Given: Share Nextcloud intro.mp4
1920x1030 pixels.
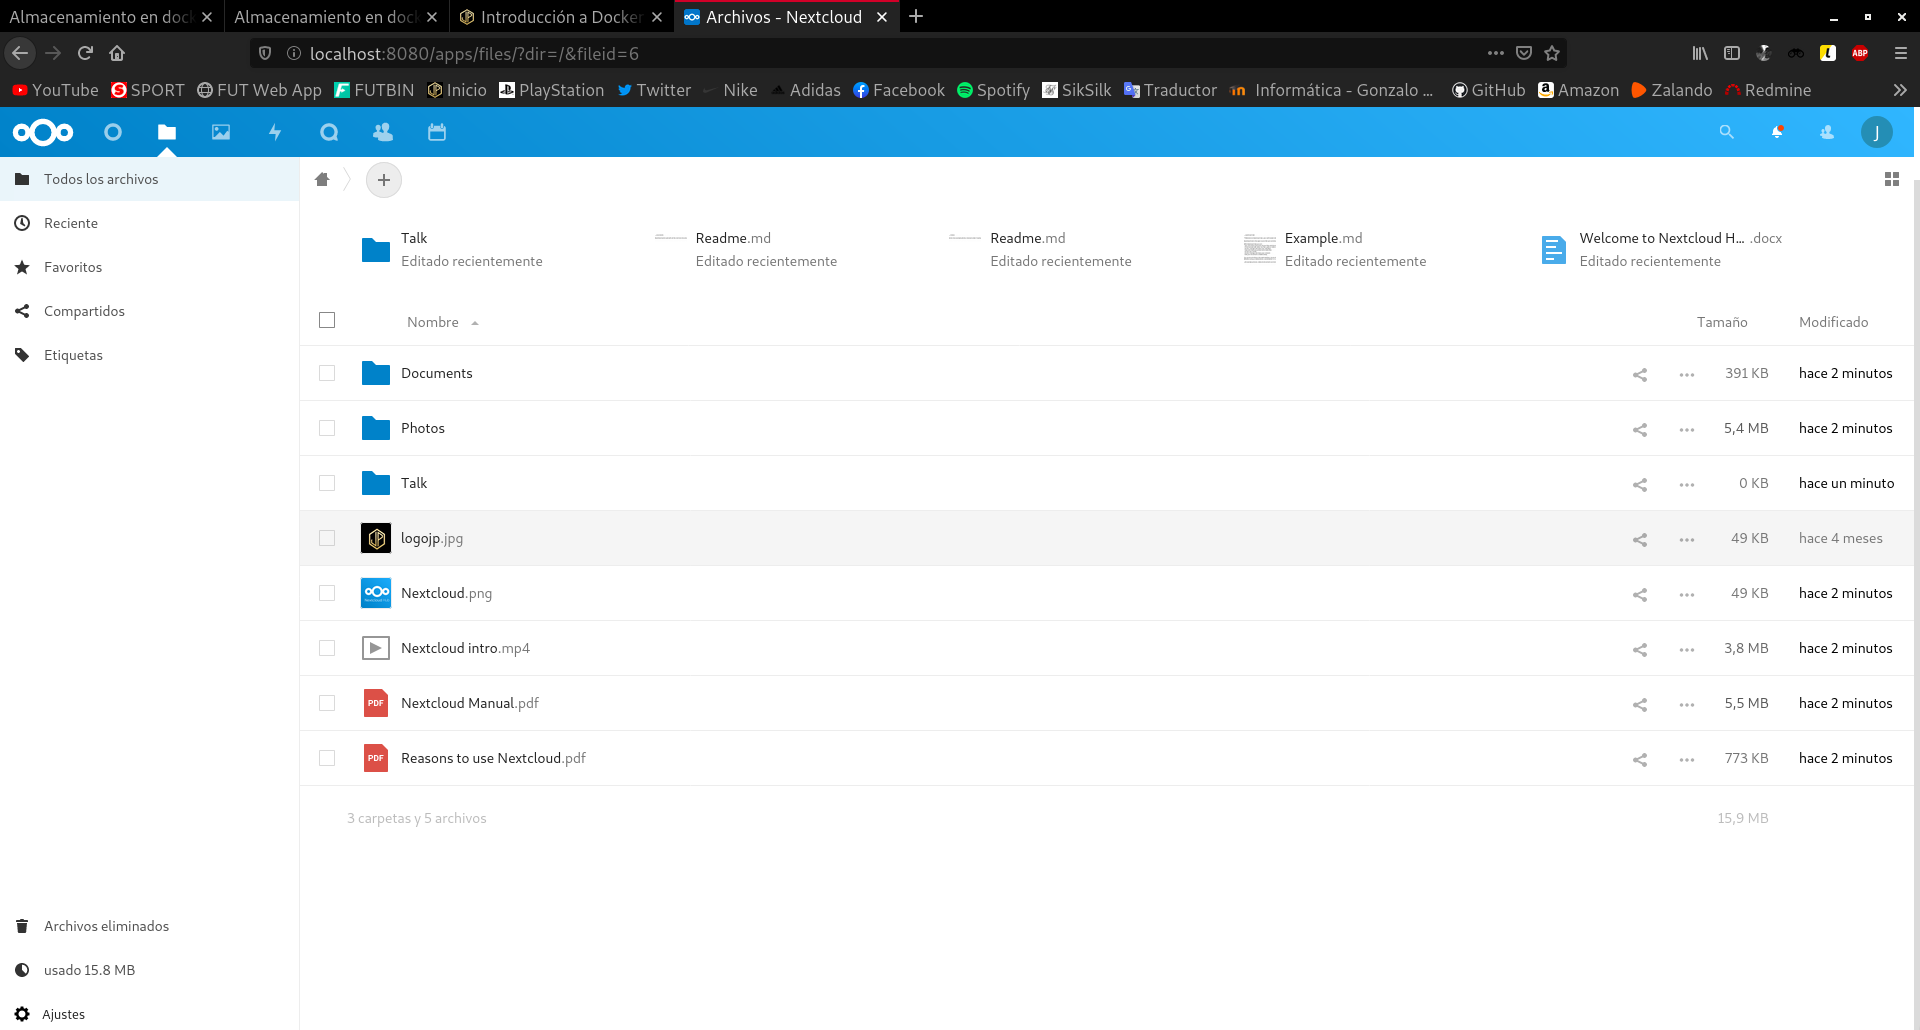Looking at the screenshot, I should coord(1640,649).
